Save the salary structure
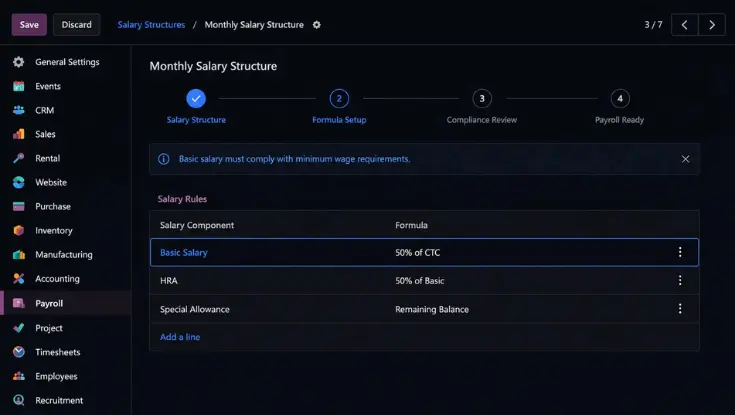Image resolution: width=735 pixels, height=415 pixels. click(29, 25)
